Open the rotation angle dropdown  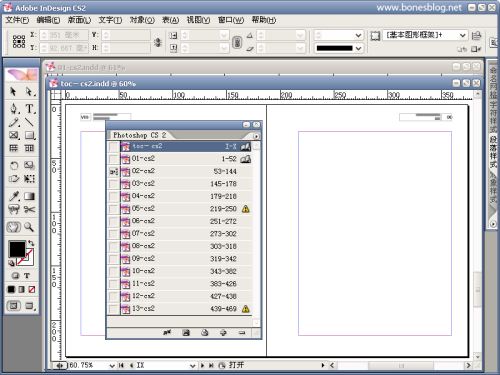(x=300, y=35)
